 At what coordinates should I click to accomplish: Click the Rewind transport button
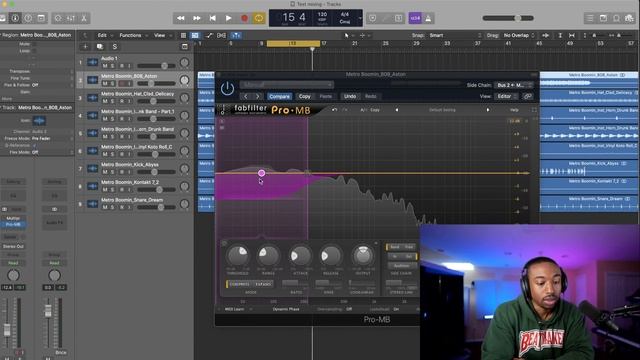(180, 18)
